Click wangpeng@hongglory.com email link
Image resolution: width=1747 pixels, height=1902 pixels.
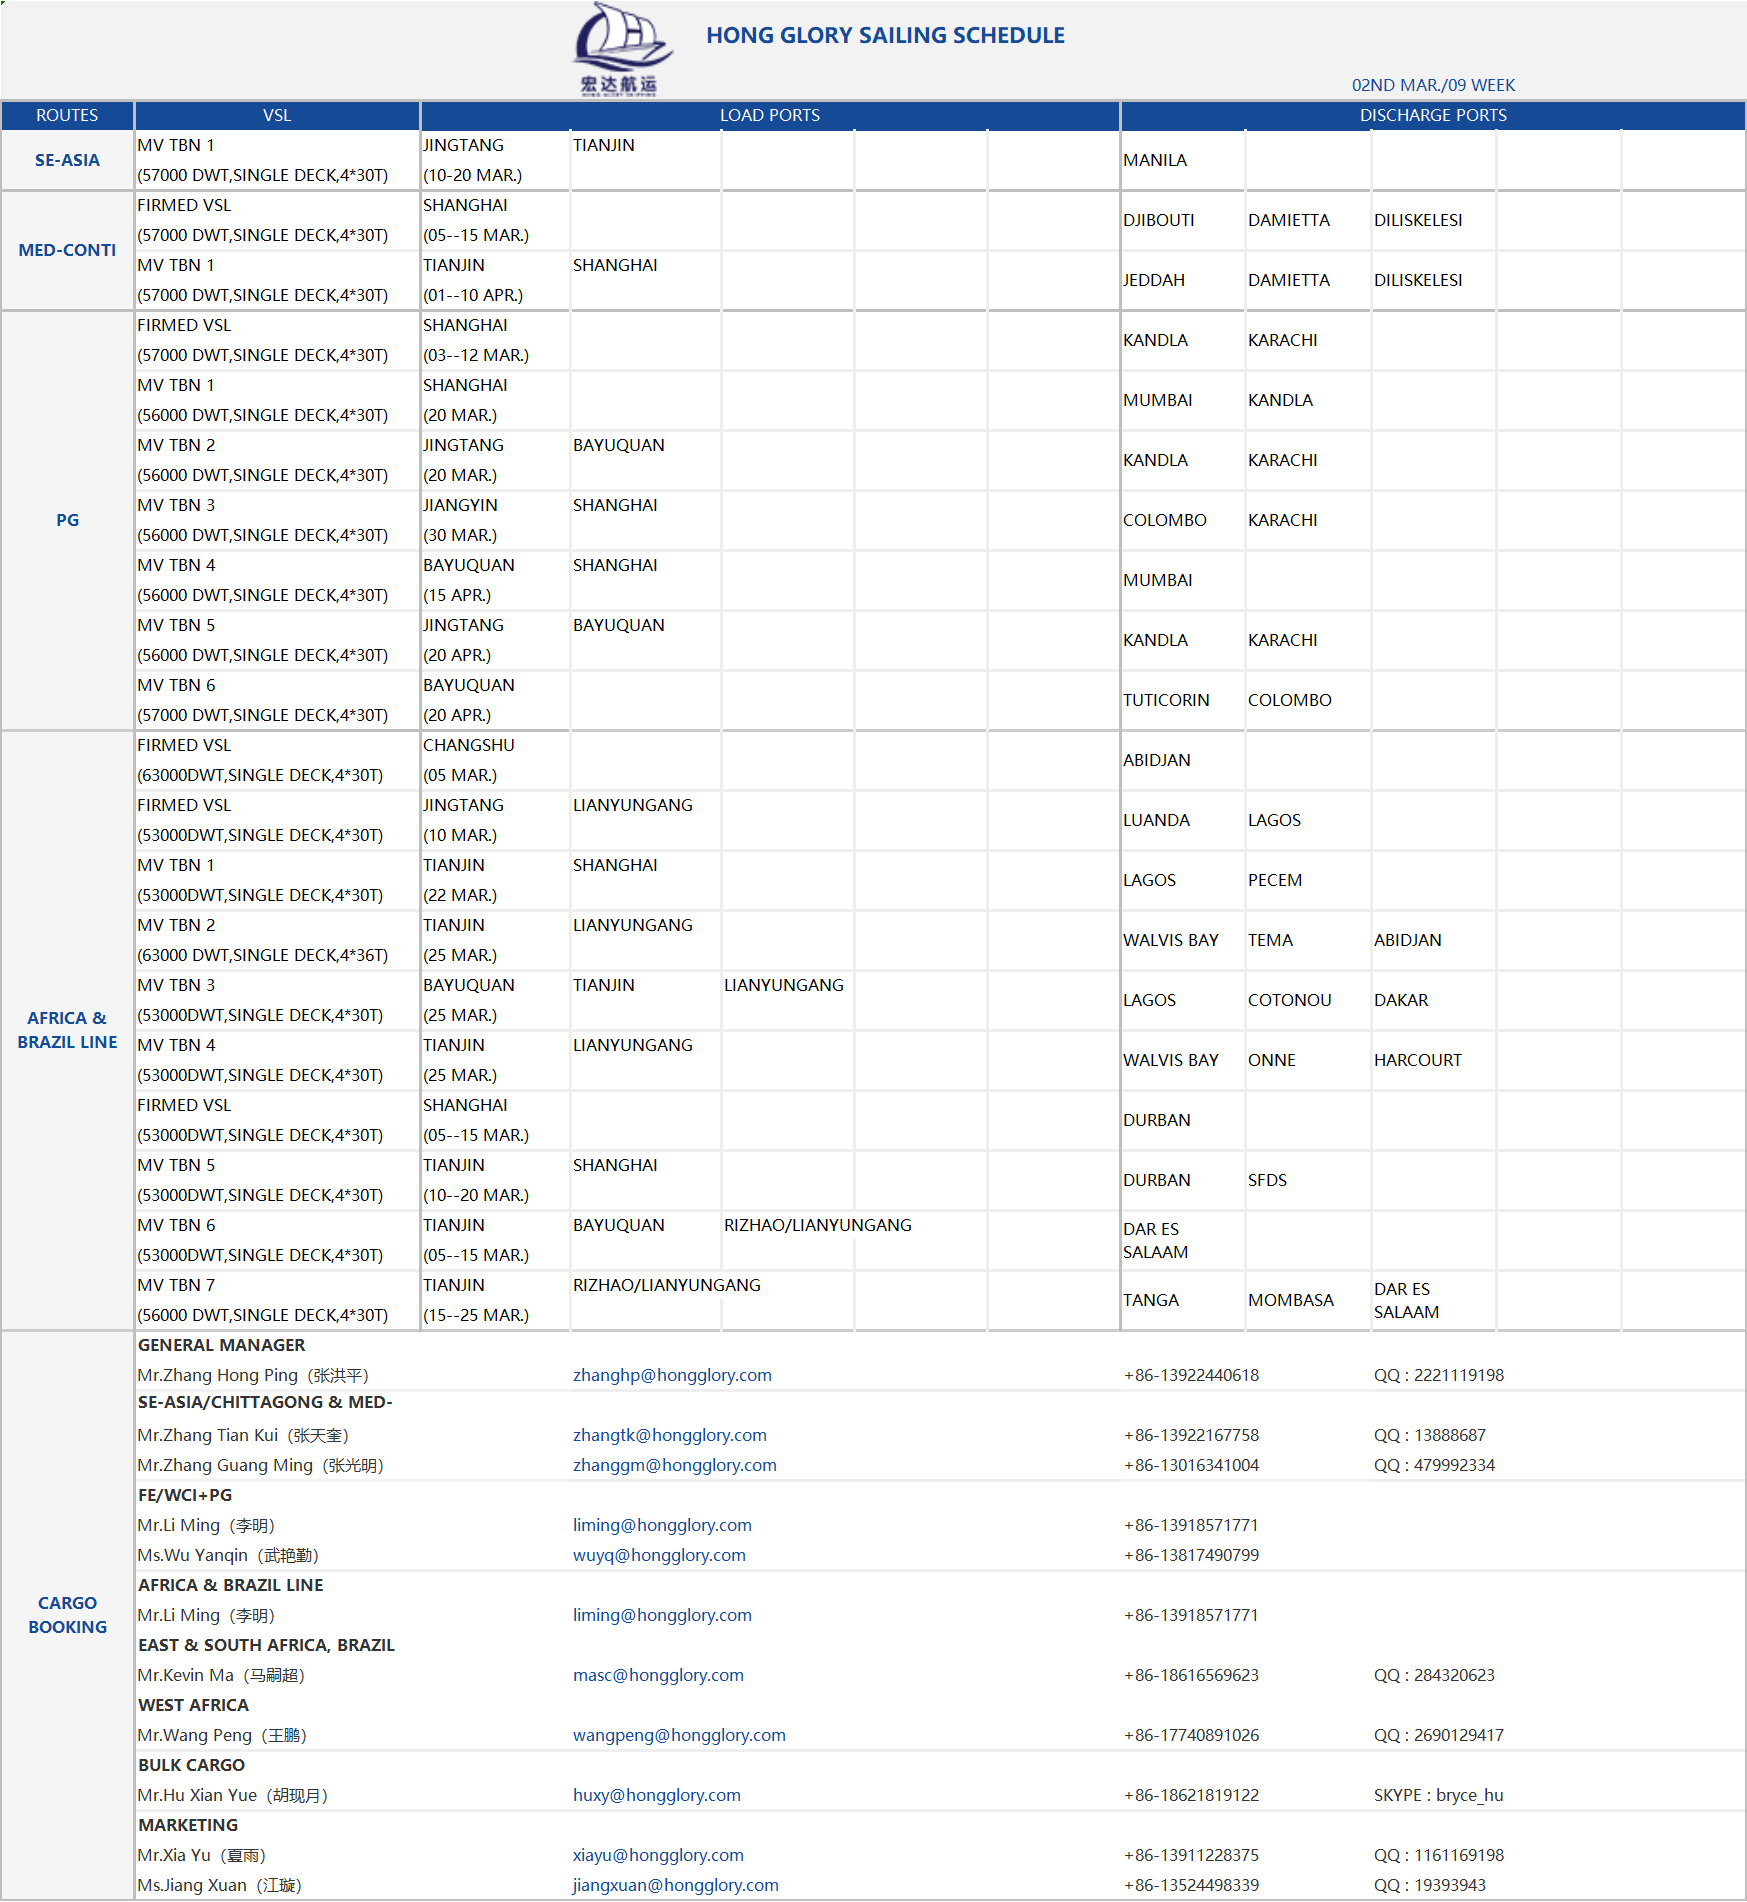click(x=678, y=1735)
